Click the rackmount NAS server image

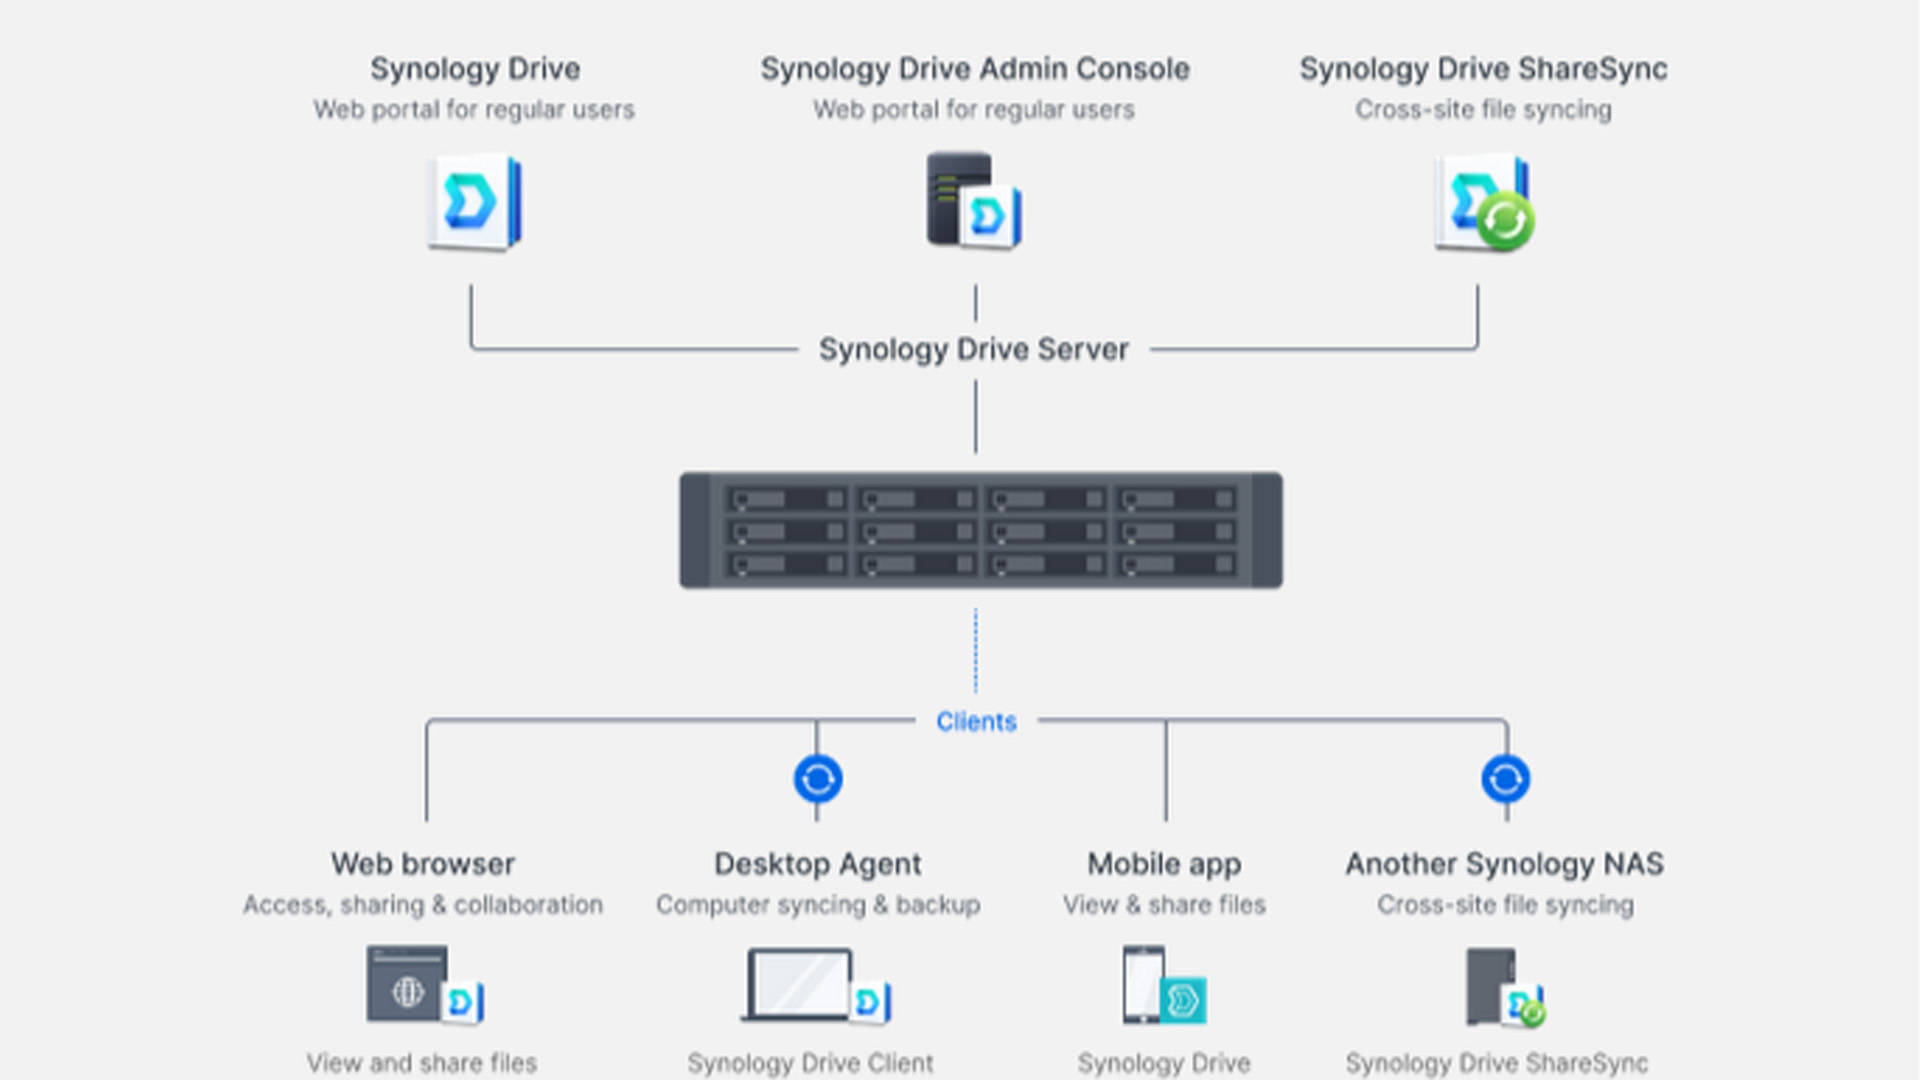[x=980, y=530]
